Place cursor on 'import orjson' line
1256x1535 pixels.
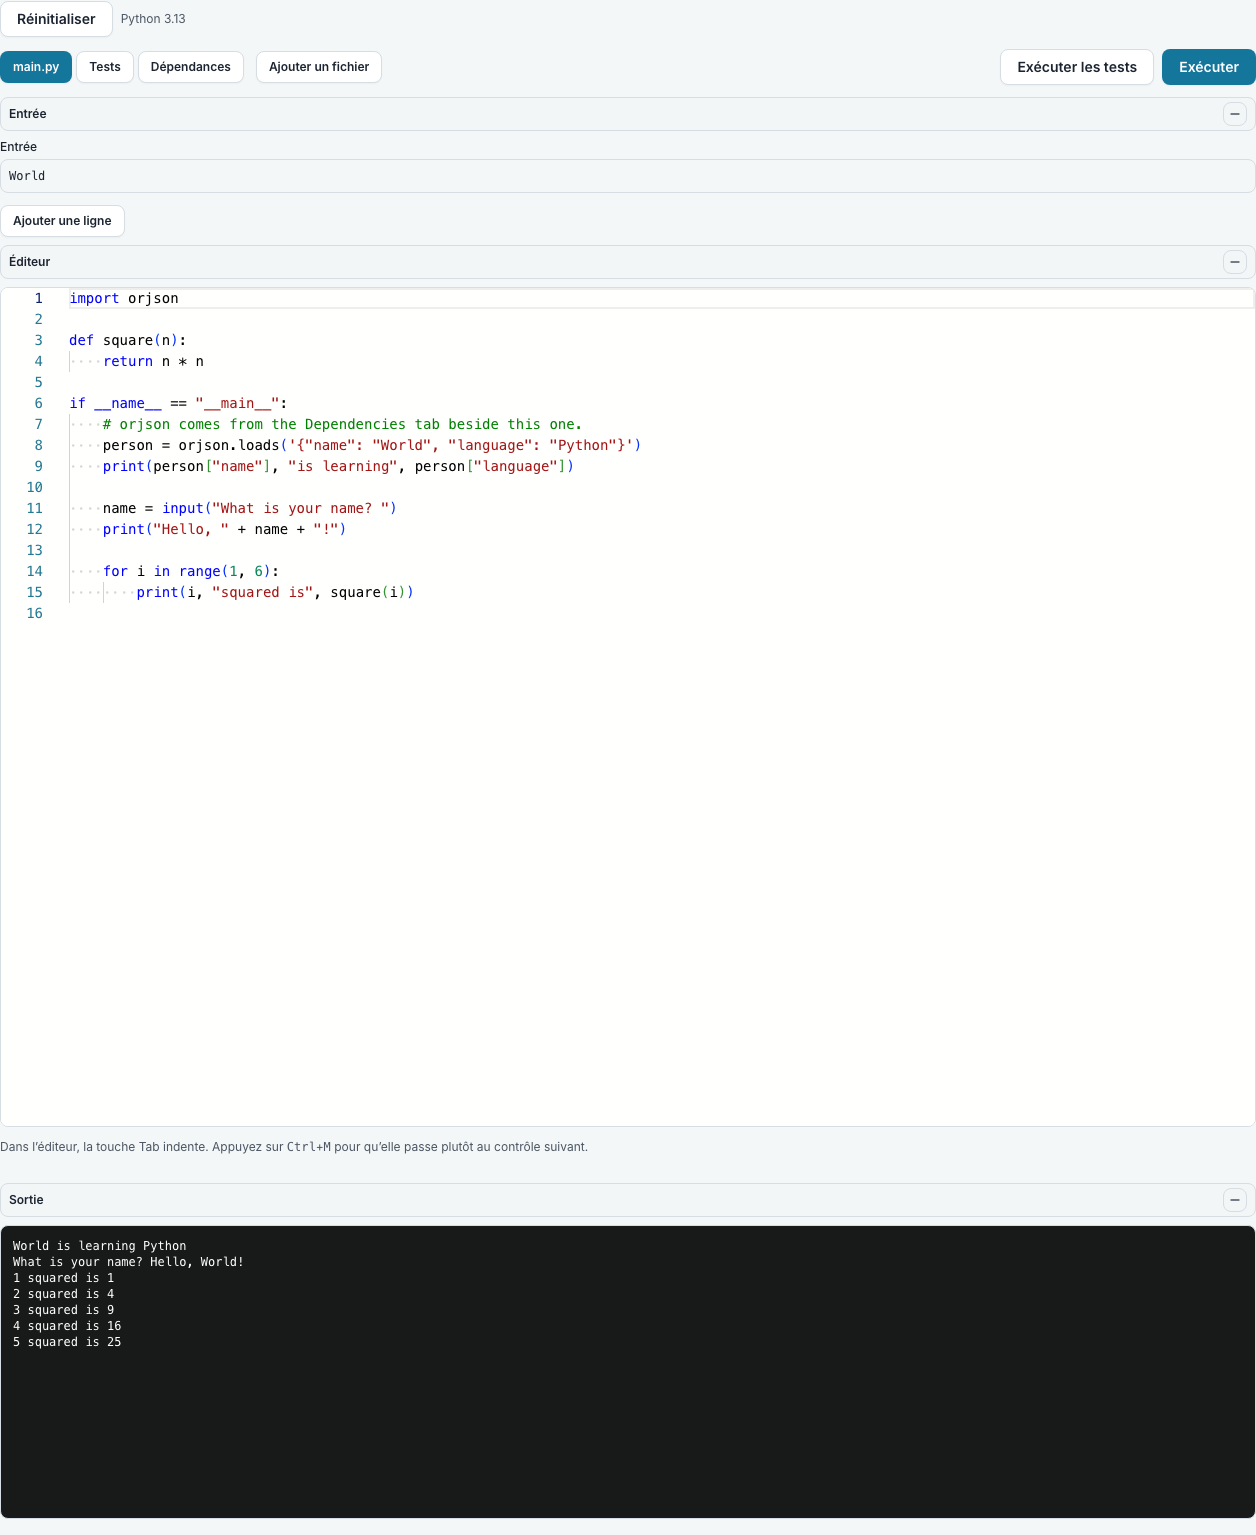pos(124,298)
